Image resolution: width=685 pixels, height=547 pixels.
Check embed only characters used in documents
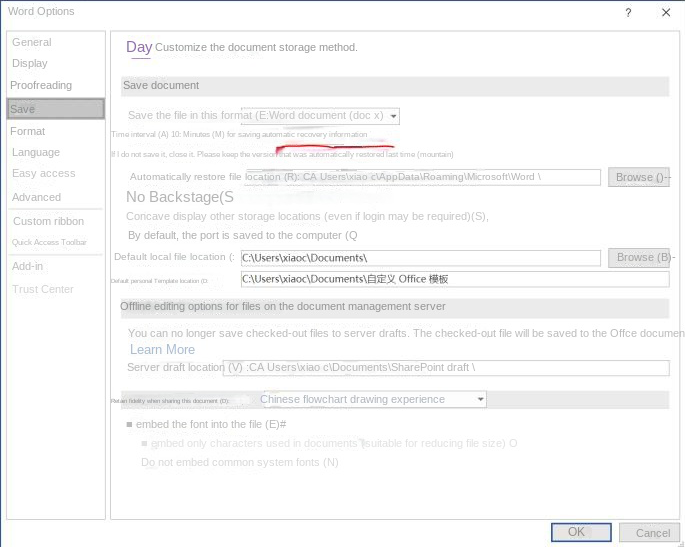(x=146, y=443)
